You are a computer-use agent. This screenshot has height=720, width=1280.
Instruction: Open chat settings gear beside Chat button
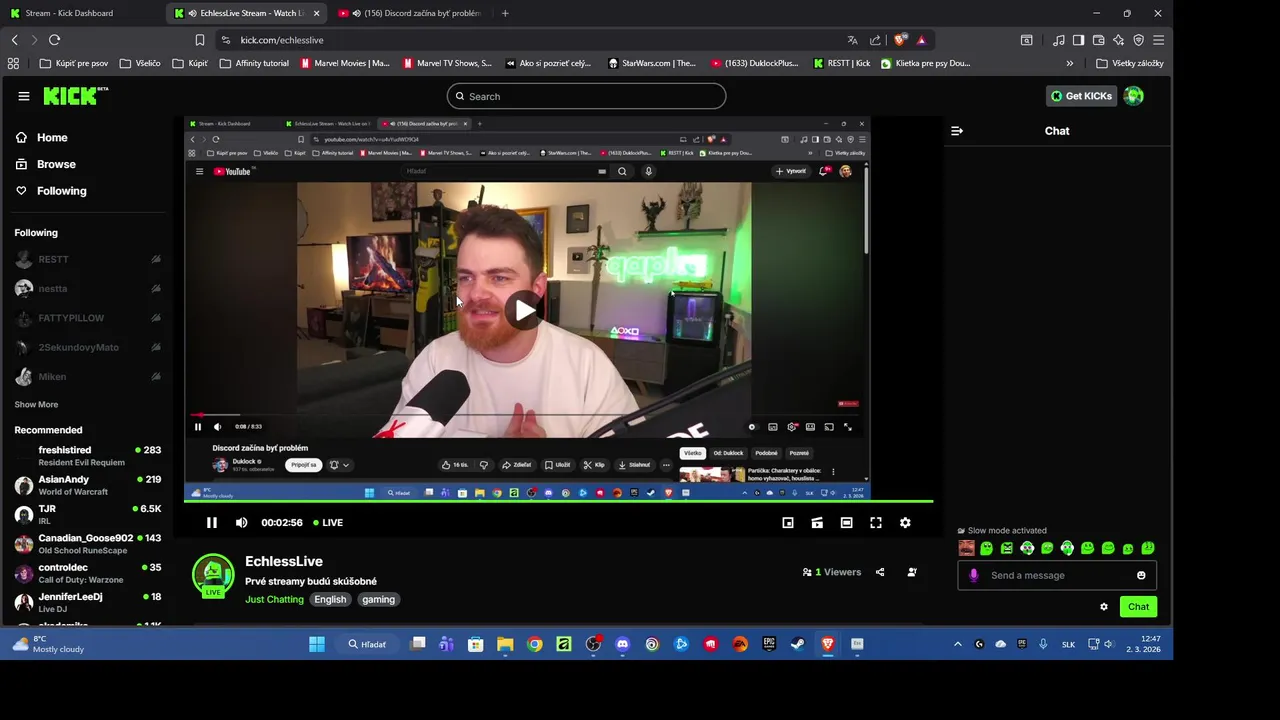coord(1104,606)
